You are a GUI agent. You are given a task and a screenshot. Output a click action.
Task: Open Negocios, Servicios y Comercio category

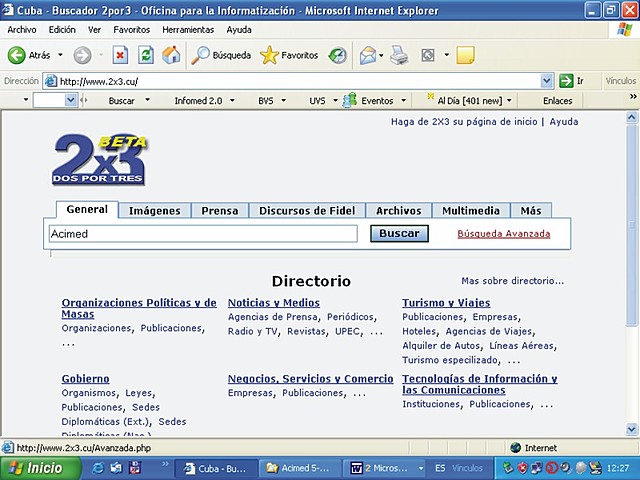pos(310,379)
